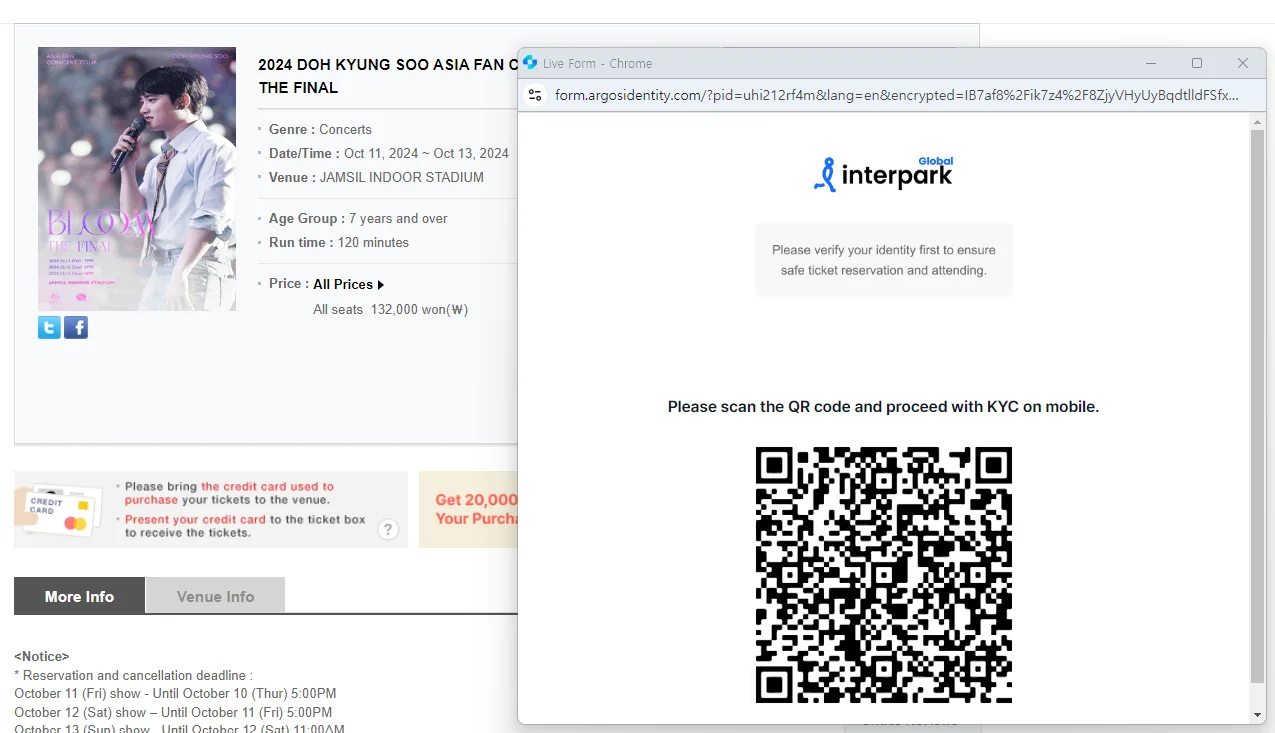The width and height of the screenshot is (1275, 733).
Task: Click the scrollbar up arrow
Action: click(x=1258, y=120)
